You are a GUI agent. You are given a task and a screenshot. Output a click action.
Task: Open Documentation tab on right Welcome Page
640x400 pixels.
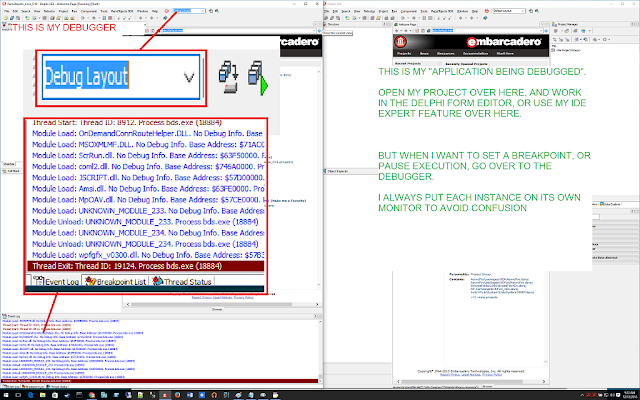(475, 53)
